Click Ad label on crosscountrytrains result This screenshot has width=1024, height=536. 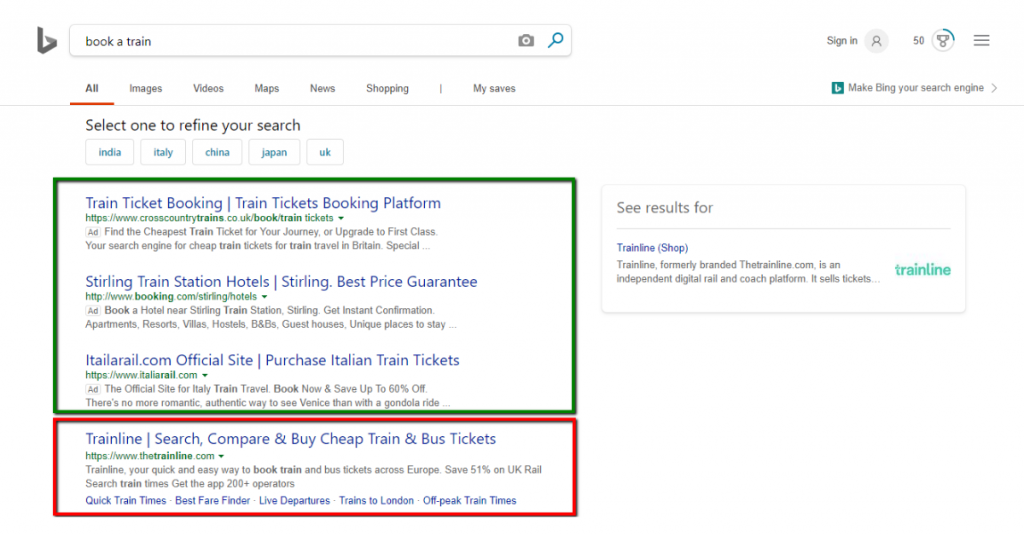(93, 232)
